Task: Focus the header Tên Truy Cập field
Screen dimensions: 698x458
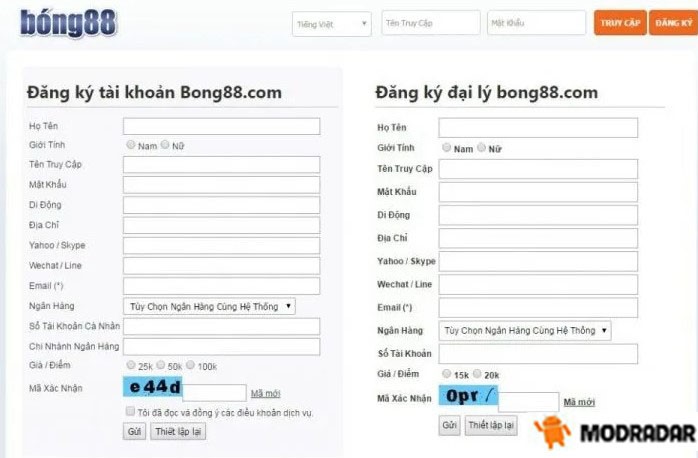Action: pos(431,23)
